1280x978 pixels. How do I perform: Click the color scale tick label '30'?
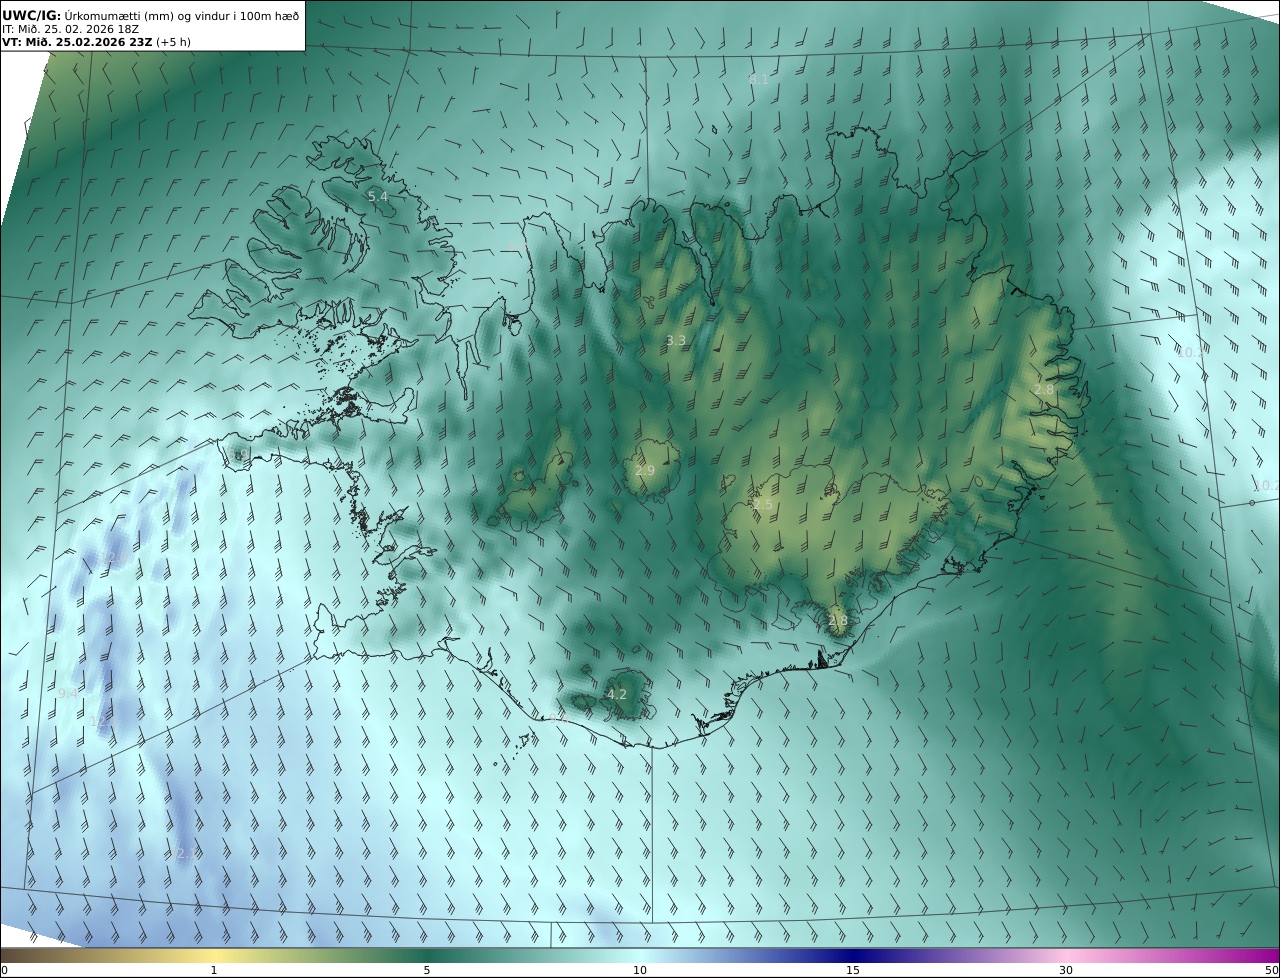point(1066,970)
